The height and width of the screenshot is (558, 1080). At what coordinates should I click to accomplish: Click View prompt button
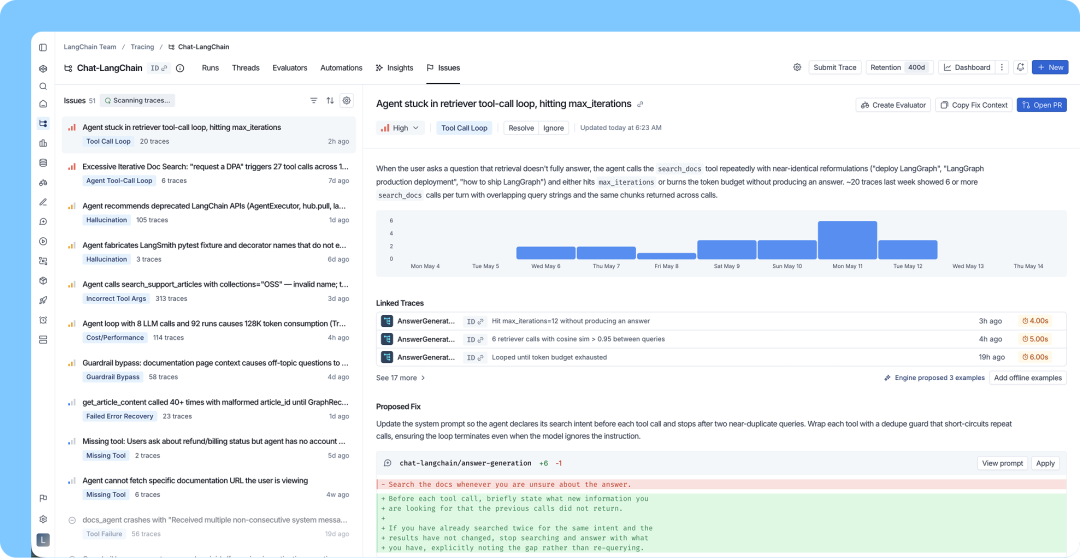coord(1002,463)
